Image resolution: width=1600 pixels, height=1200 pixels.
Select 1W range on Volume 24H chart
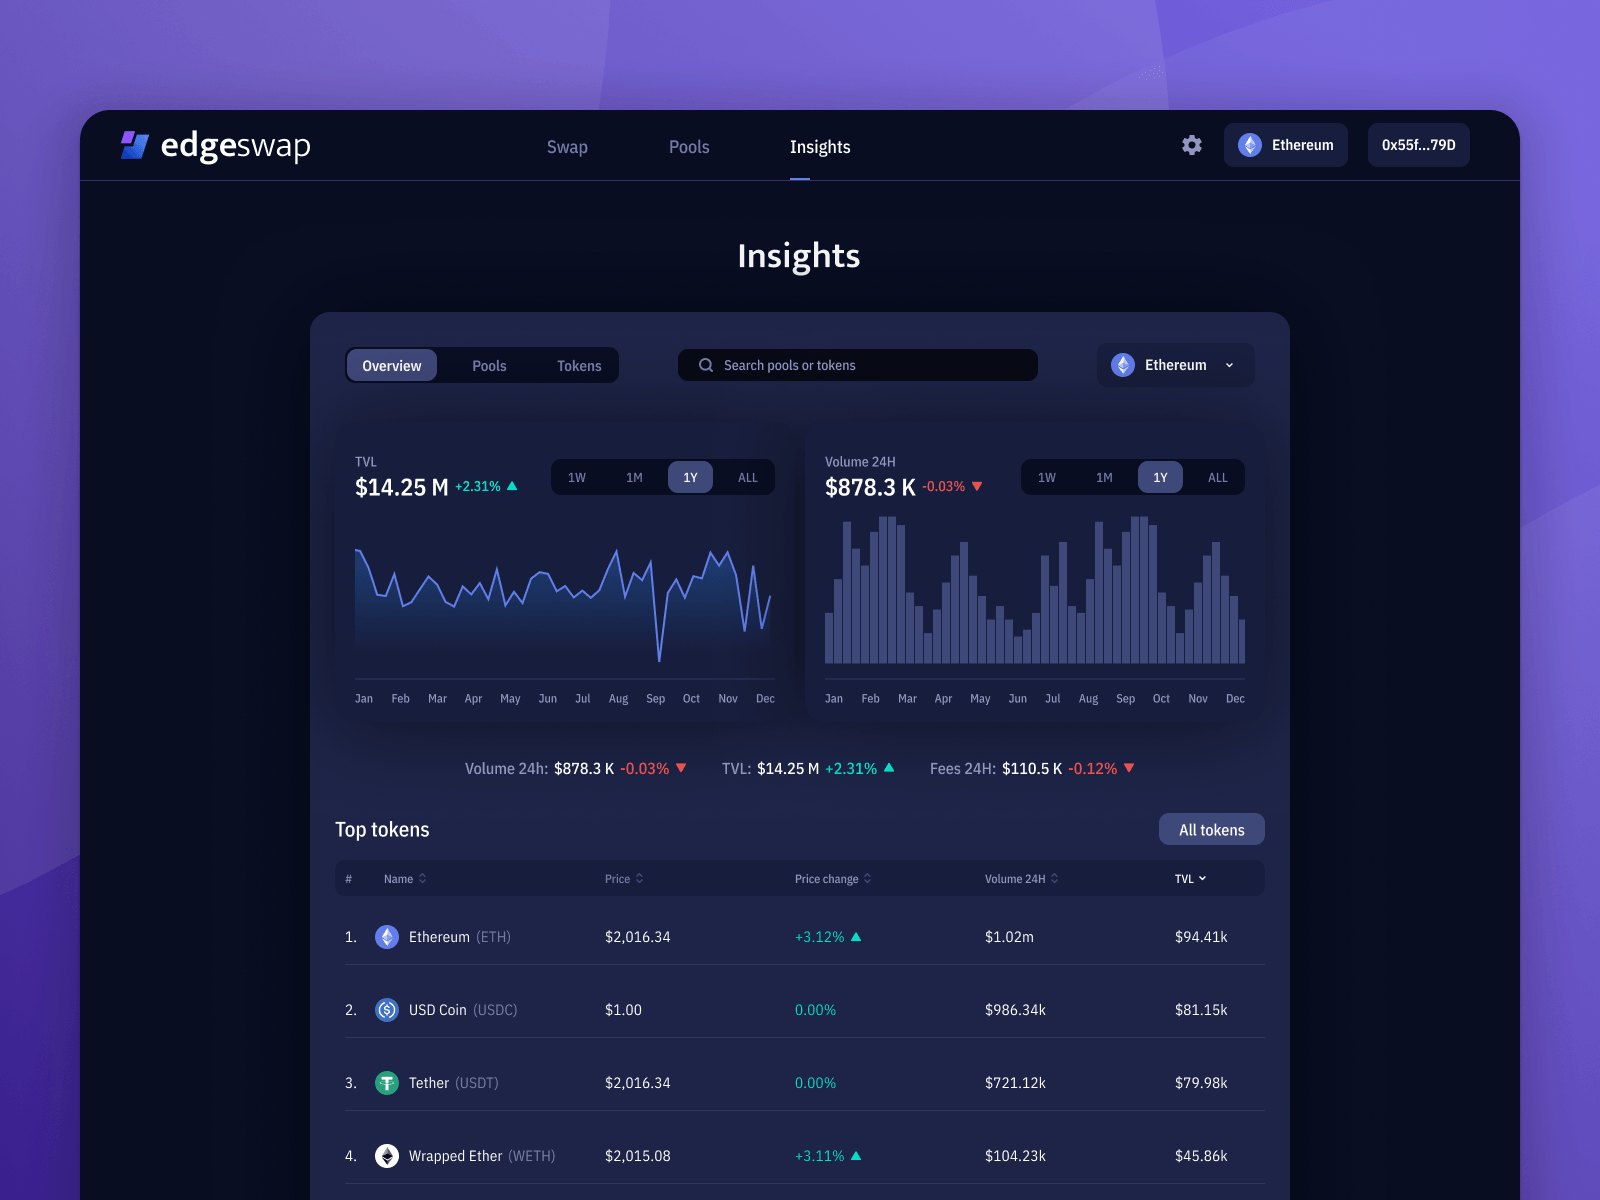point(1047,477)
